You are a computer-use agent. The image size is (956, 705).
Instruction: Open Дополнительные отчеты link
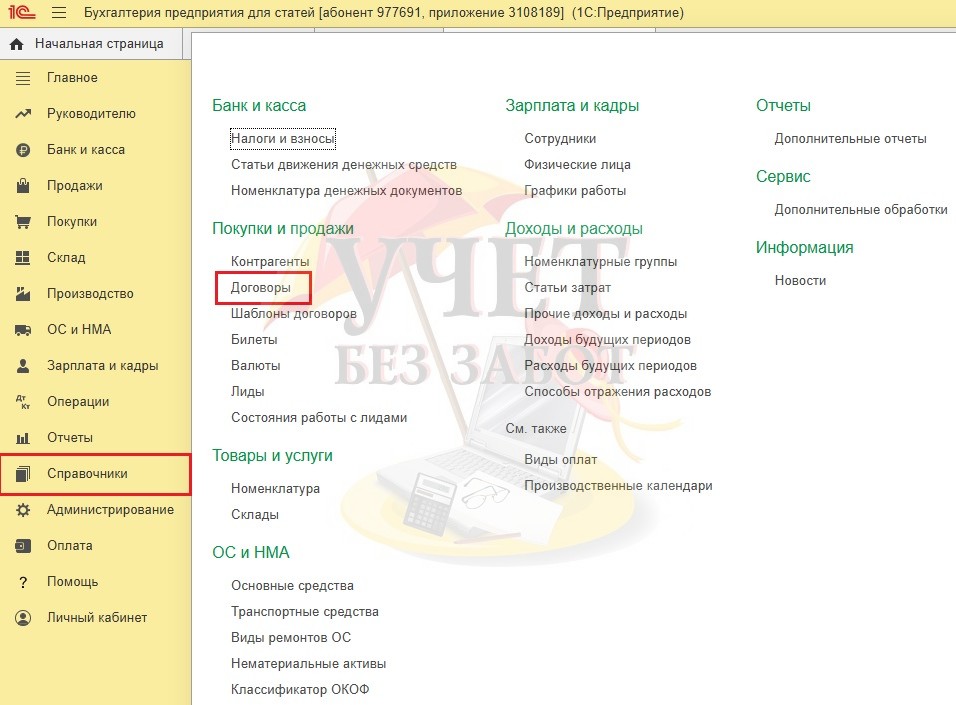(x=850, y=139)
